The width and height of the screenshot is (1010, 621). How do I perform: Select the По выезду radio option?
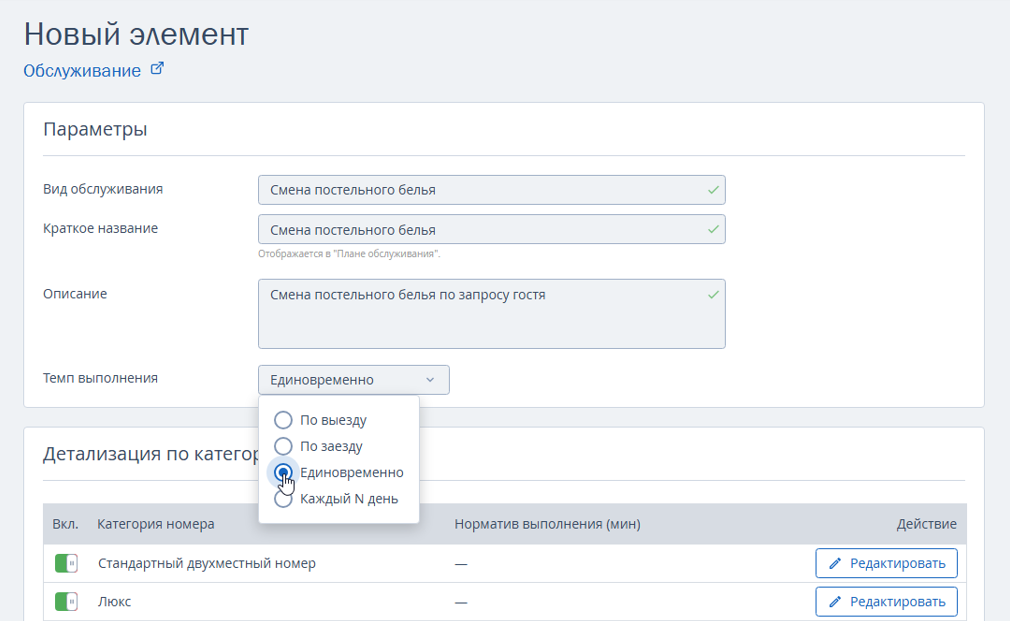pyautogui.click(x=283, y=420)
